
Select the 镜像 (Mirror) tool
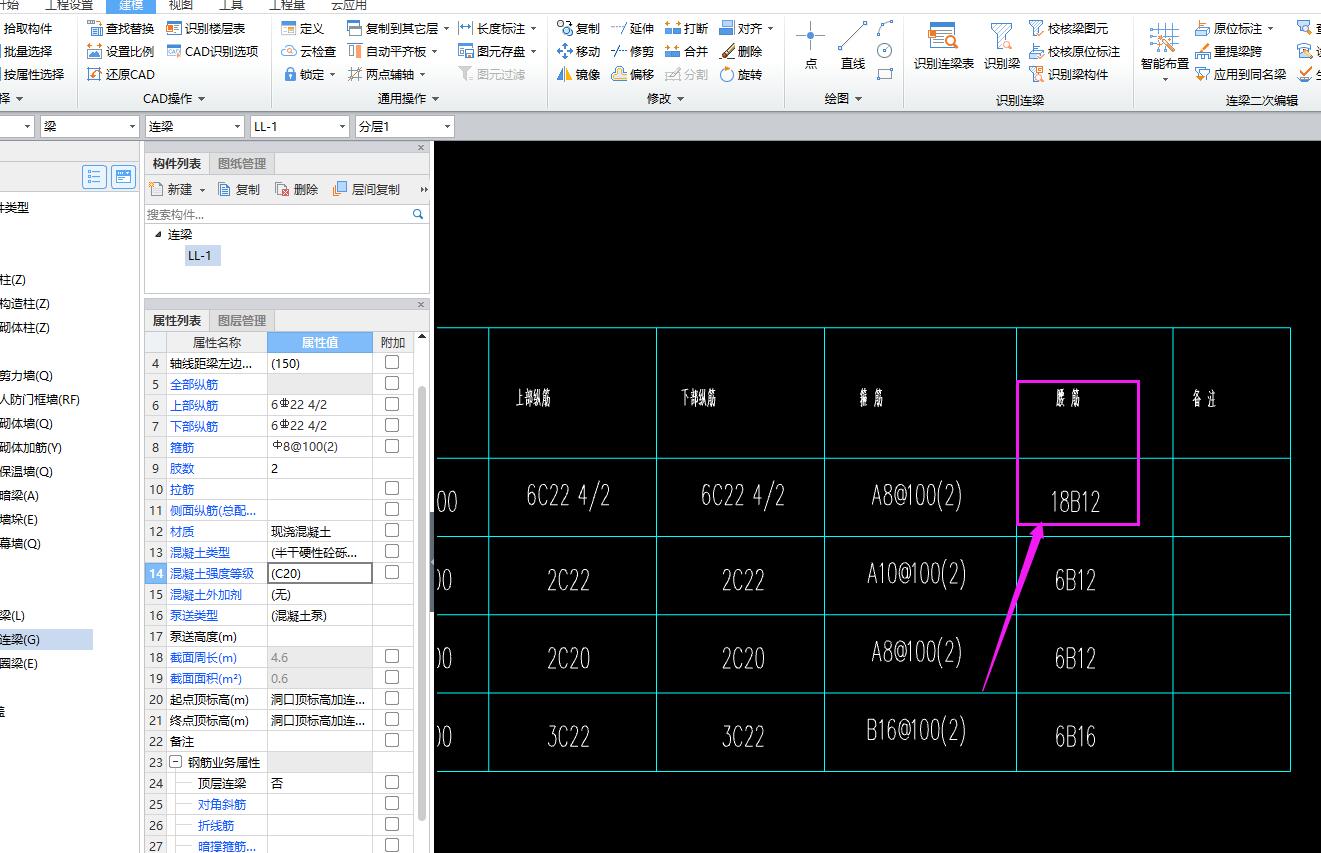pyautogui.click(x=578, y=74)
